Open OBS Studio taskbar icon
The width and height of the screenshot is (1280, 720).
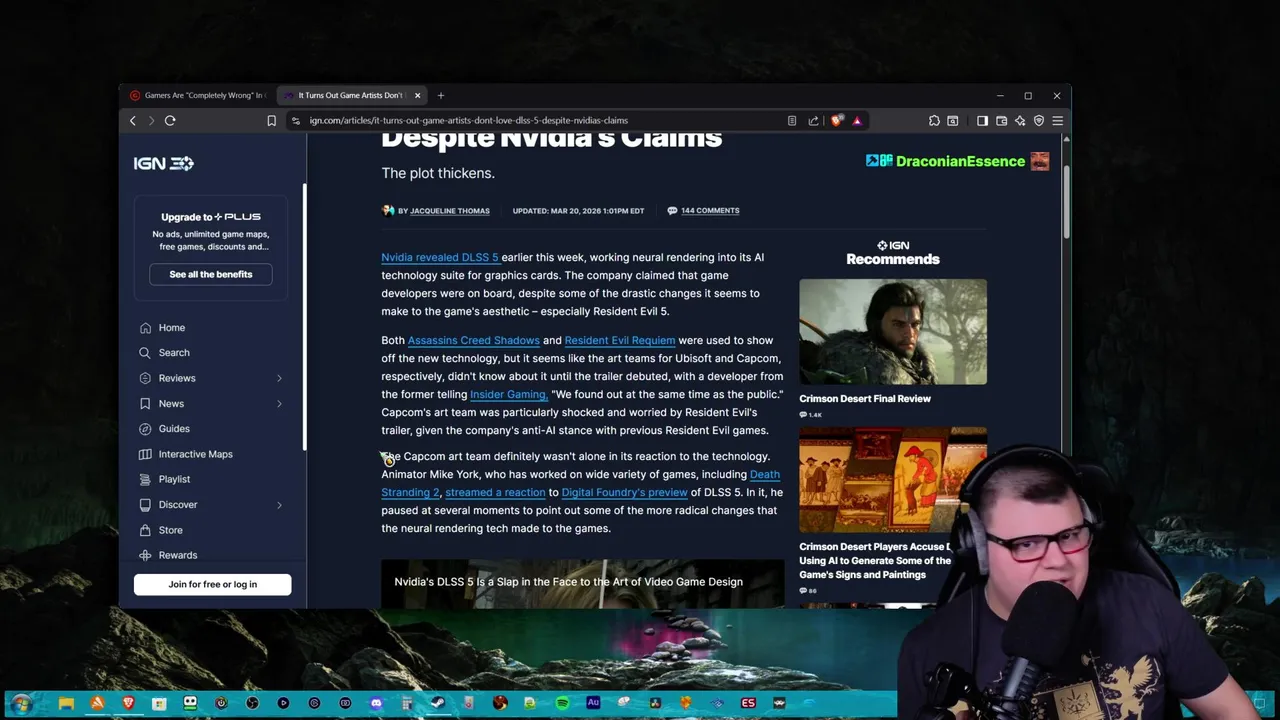(252, 704)
